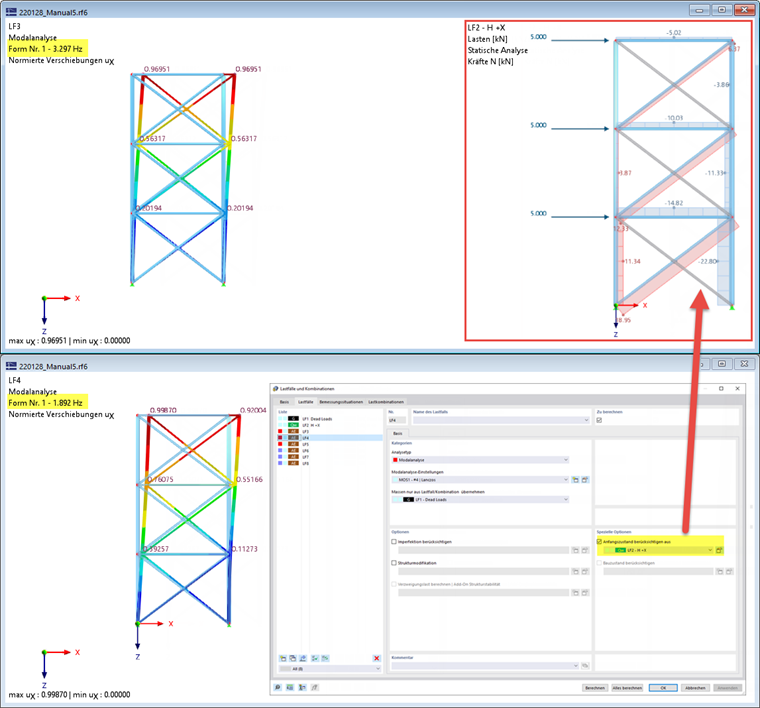The width and height of the screenshot is (760, 708).
Task: Click the Berechnen button
Action: click(x=595, y=688)
